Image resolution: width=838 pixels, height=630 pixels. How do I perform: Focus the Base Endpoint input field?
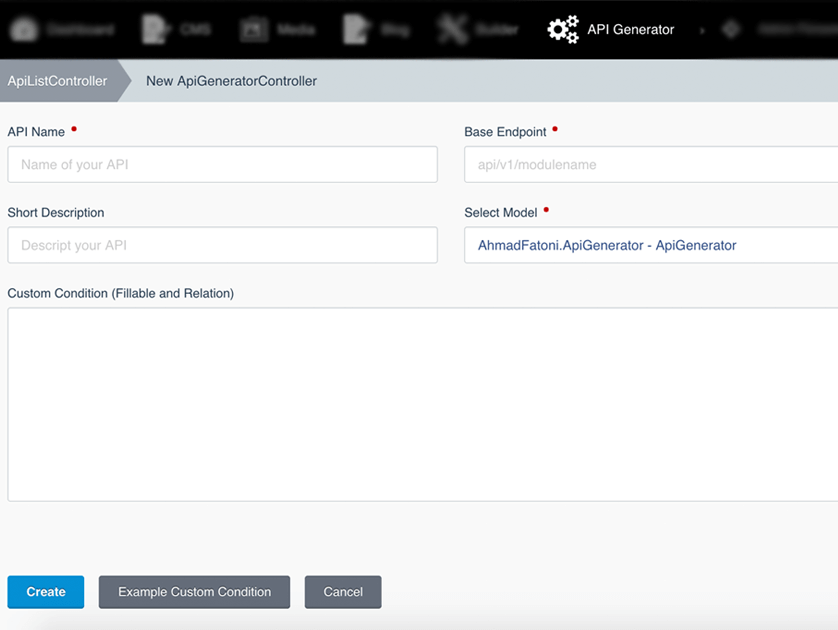click(651, 165)
